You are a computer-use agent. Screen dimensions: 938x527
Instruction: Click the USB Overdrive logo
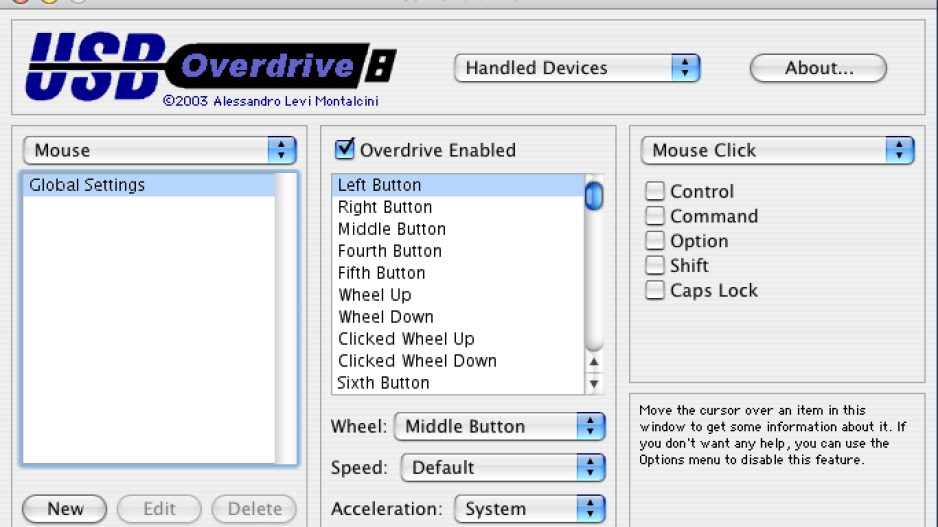[211, 68]
